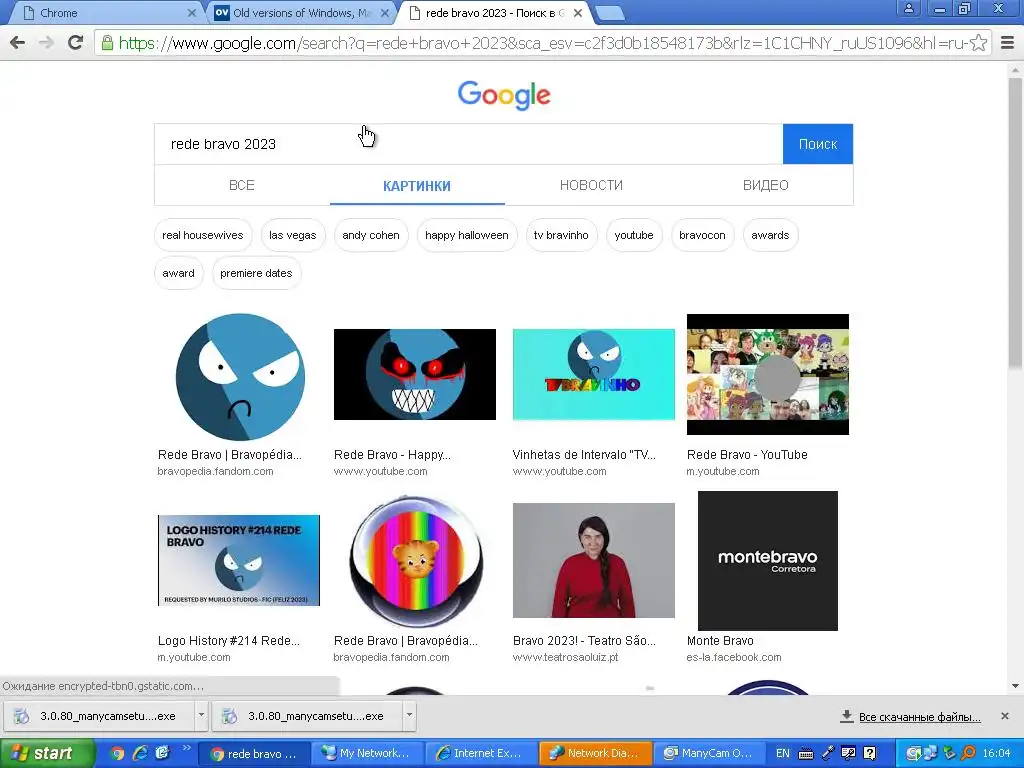This screenshot has width=1024, height=768.
Task: Click the language bar help question icon
Action: (x=870, y=753)
